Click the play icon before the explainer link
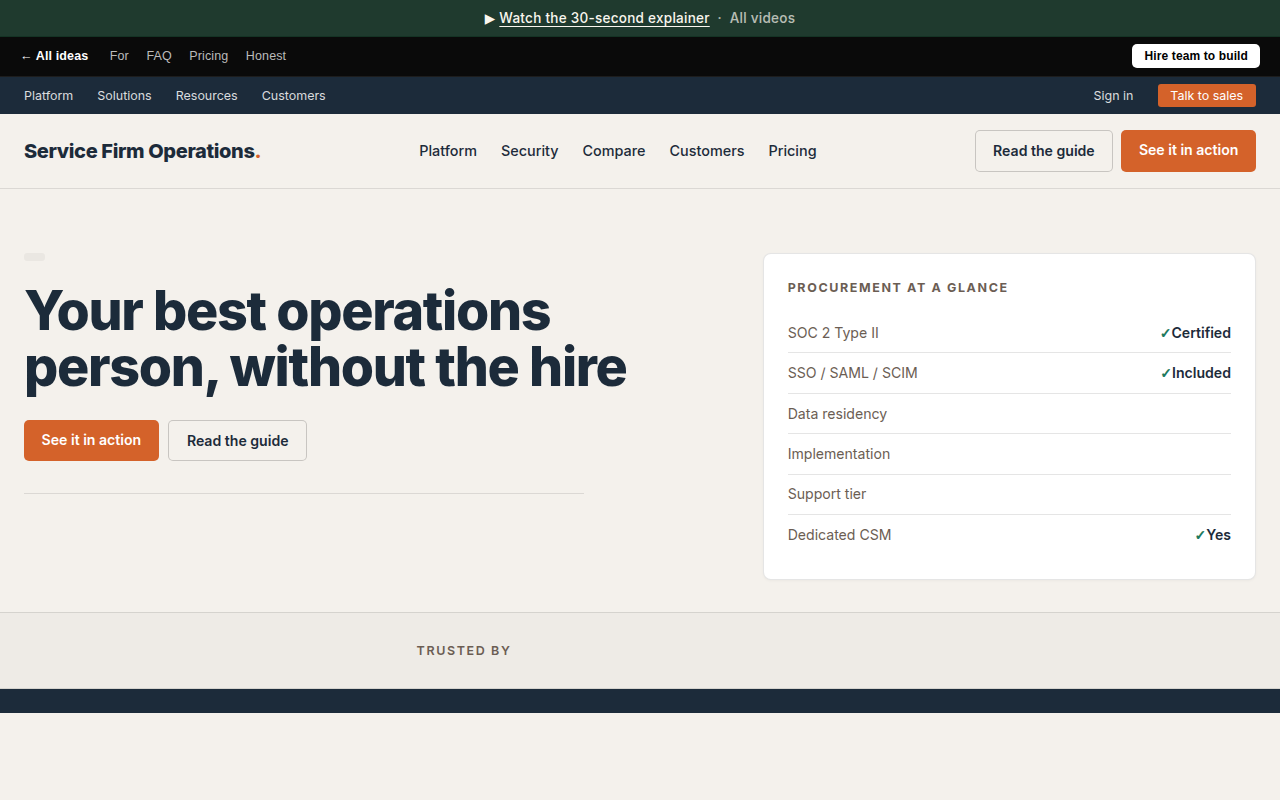 pyautogui.click(x=490, y=18)
